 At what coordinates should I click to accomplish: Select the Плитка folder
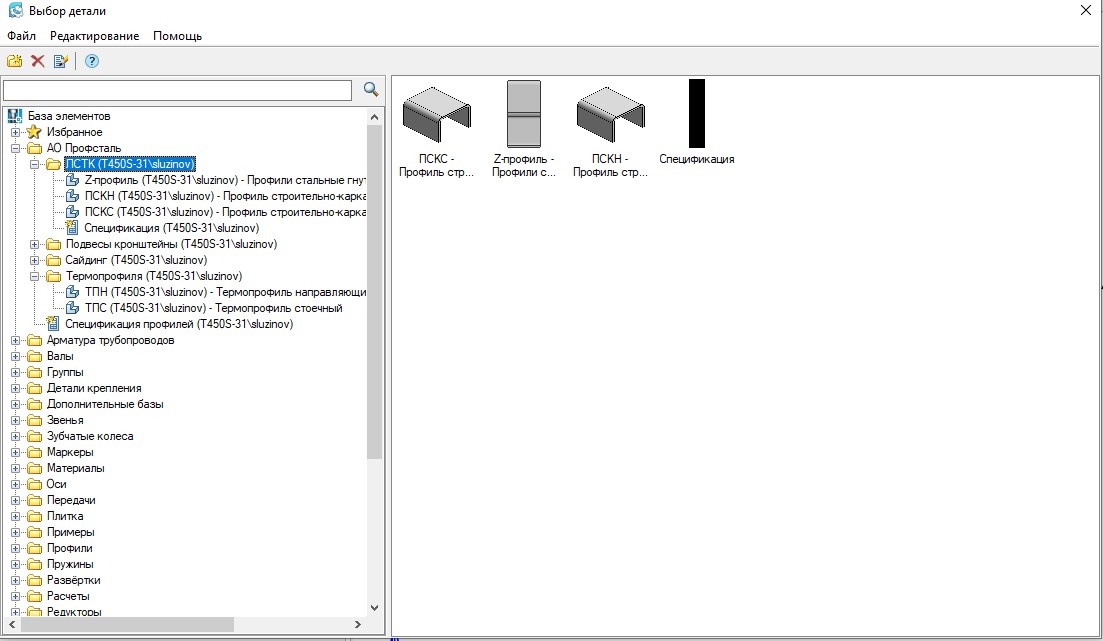[x=65, y=516]
